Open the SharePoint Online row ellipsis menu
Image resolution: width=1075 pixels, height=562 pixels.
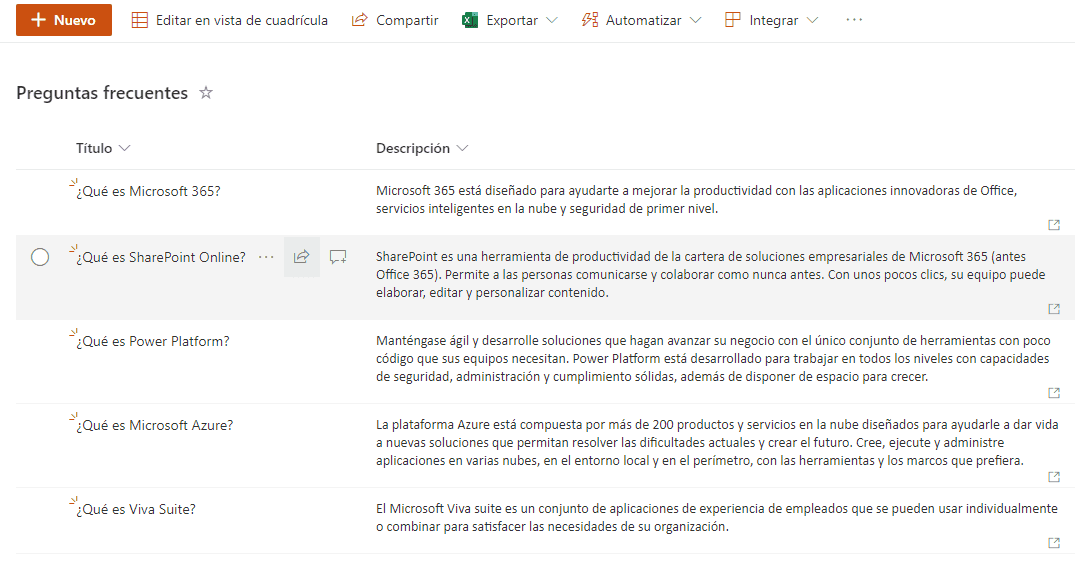coord(266,257)
